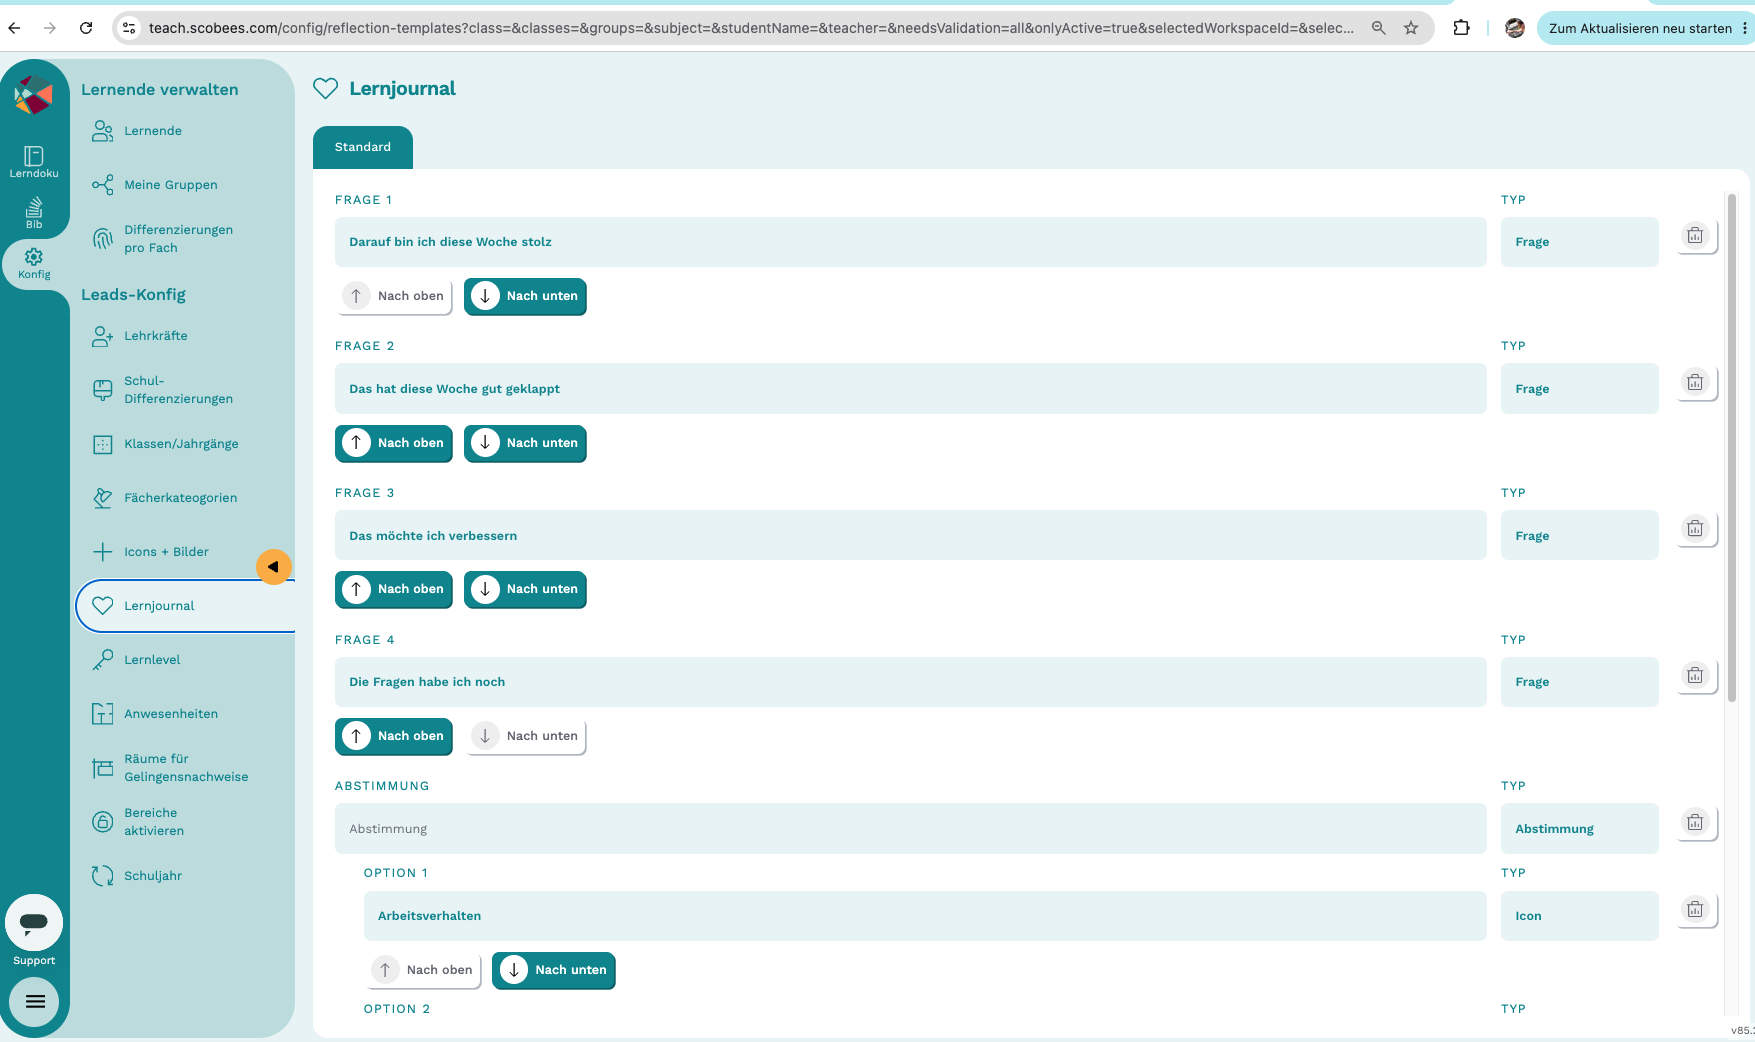Open Anwesenheiten menu entry
The height and width of the screenshot is (1042, 1755).
point(170,714)
